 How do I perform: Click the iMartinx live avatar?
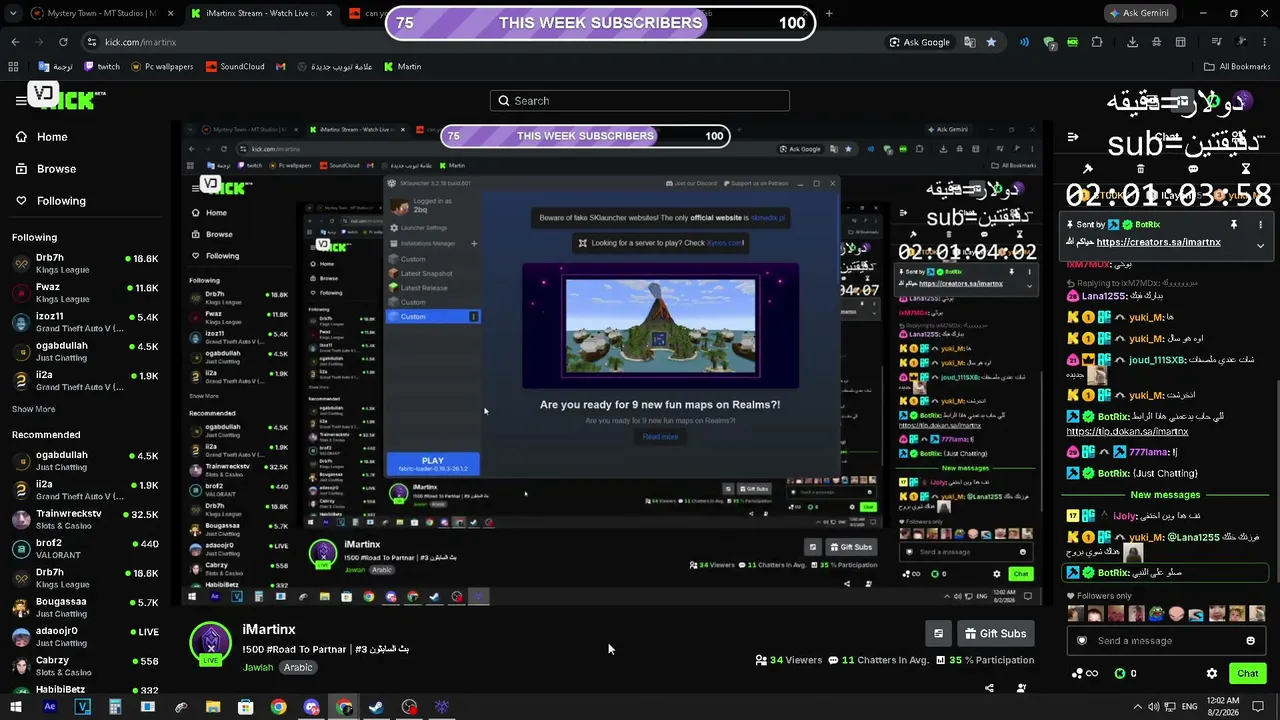coord(210,645)
